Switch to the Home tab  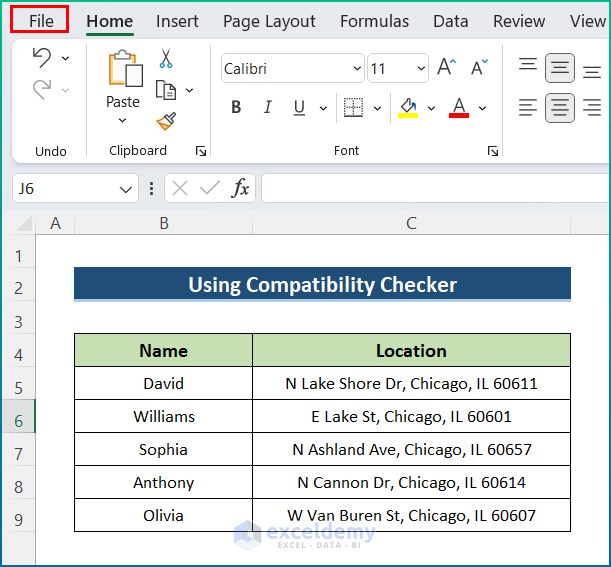coord(109,21)
